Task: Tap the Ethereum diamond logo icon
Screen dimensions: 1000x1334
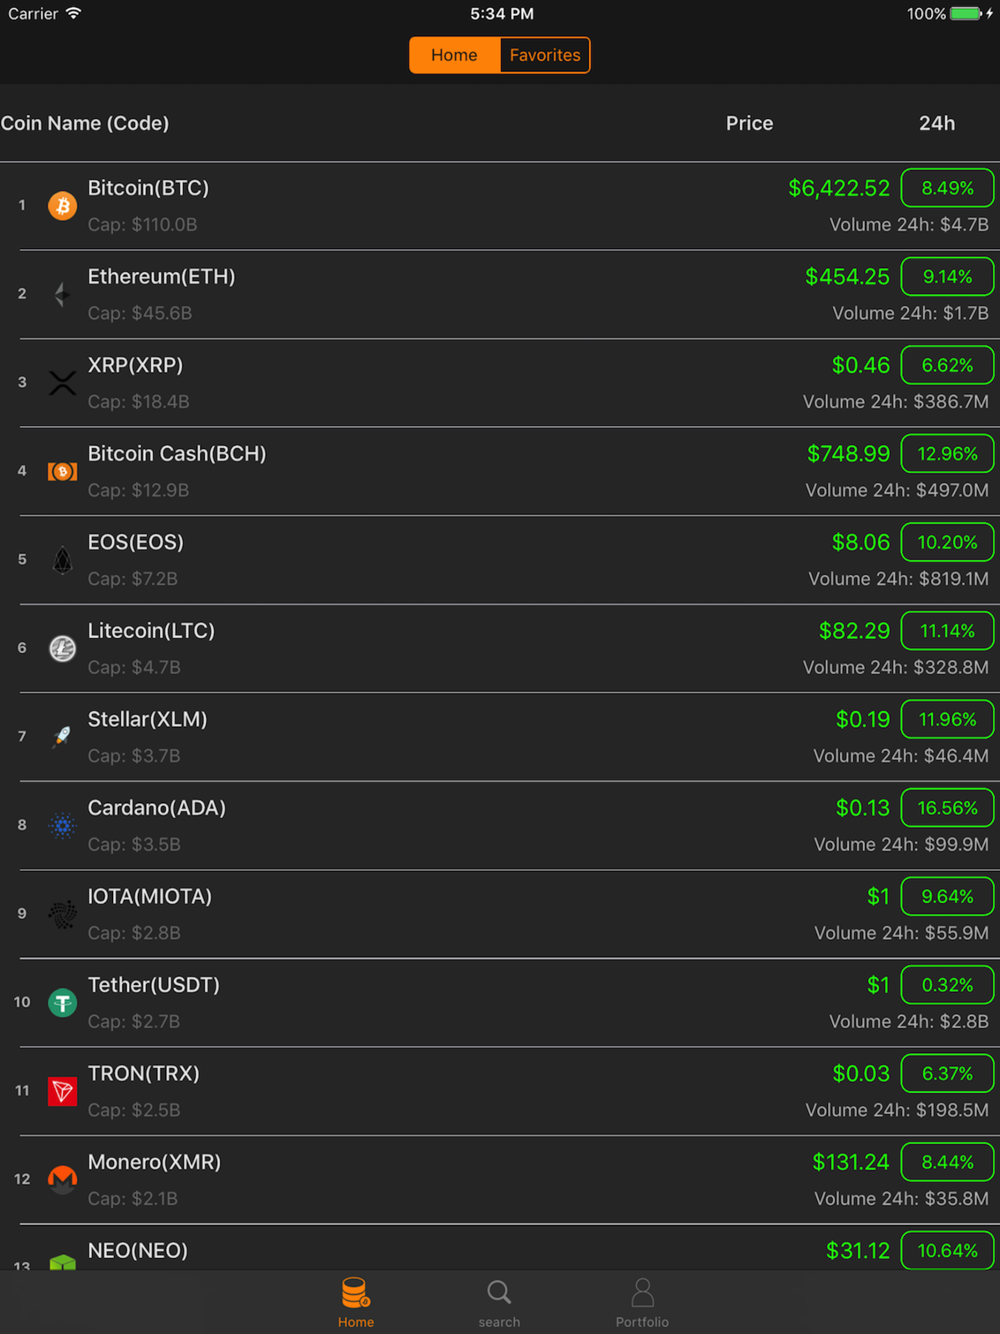Action: pos(62,294)
